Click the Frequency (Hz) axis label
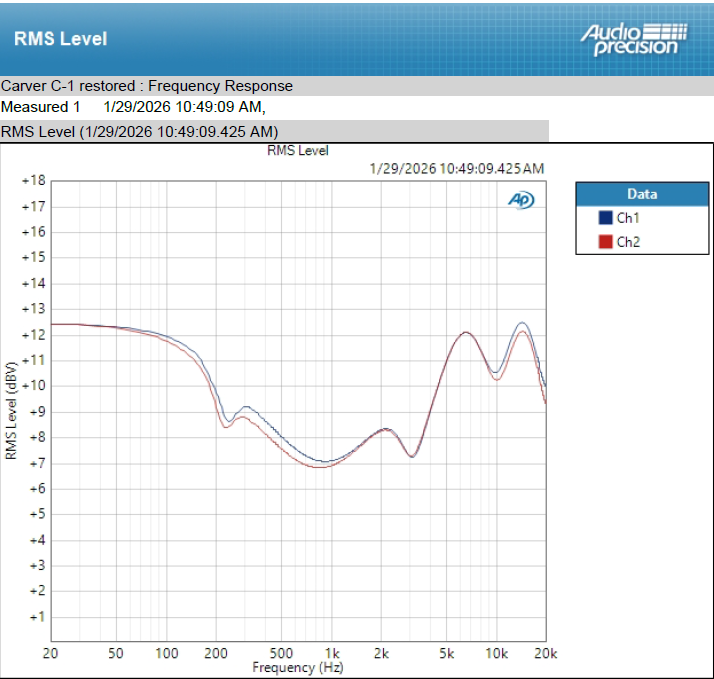The width and height of the screenshot is (714, 679). pyautogui.click(x=298, y=668)
